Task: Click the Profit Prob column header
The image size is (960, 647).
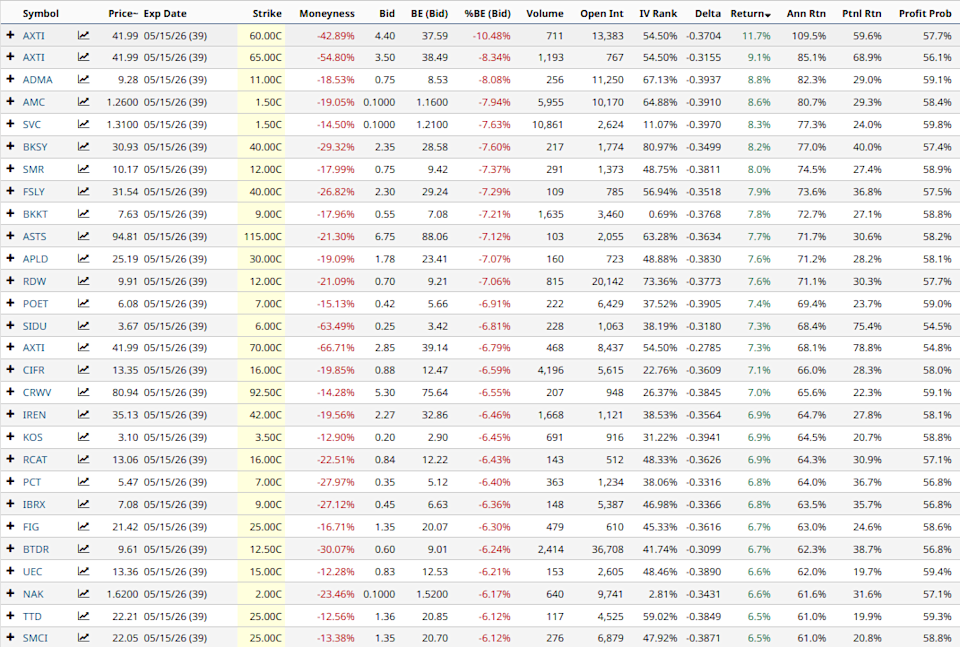Action: pyautogui.click(x=925, y=14)
